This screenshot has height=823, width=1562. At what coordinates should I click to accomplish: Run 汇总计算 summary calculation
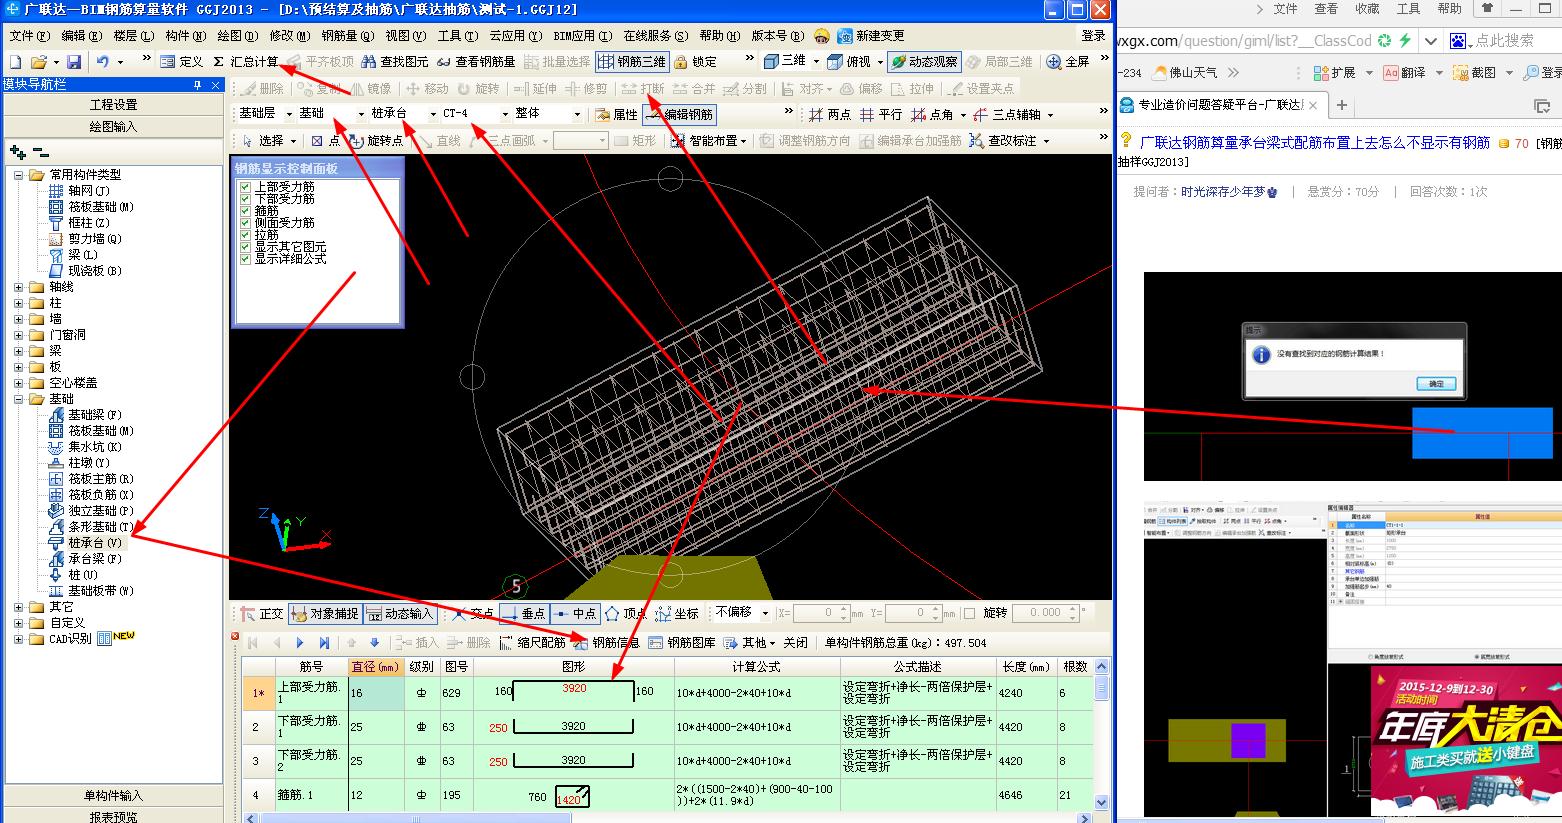coord(247,62)
